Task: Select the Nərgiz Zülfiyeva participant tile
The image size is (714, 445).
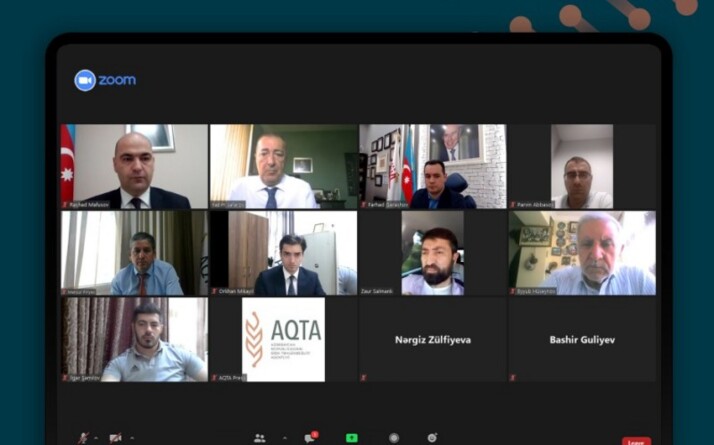Action: (433, 339)
